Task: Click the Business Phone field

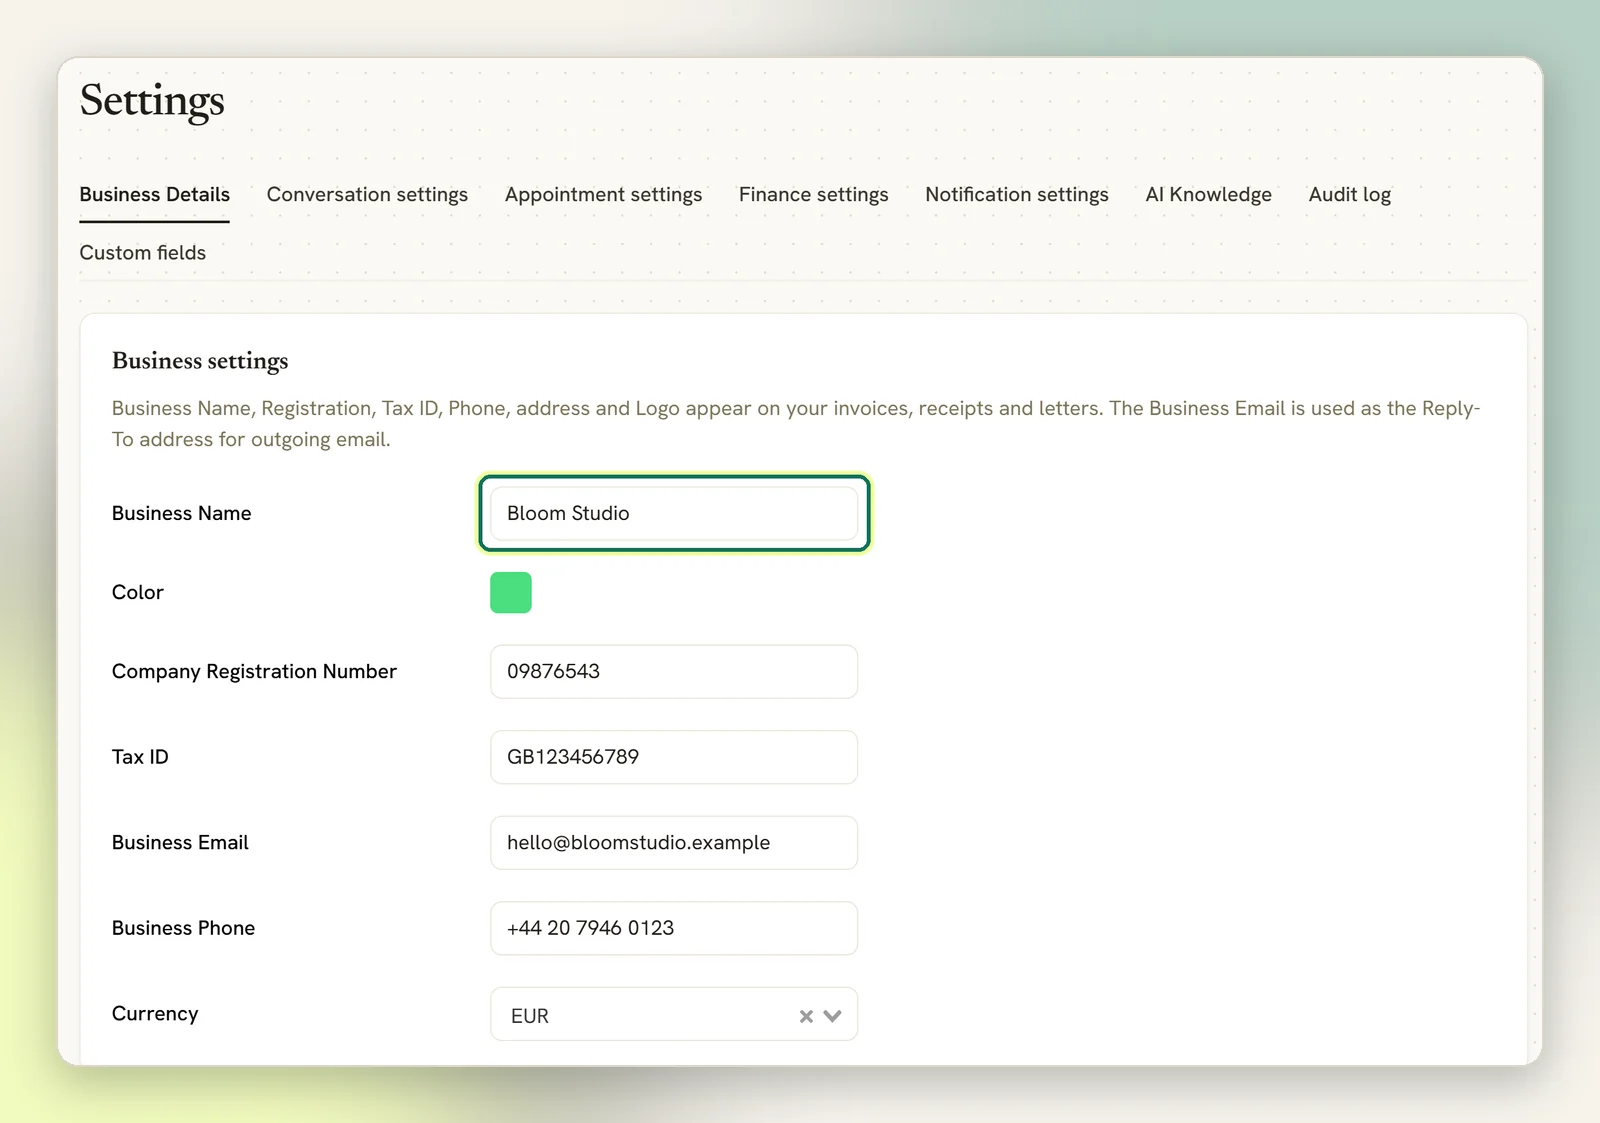Action: click(674, 928)
